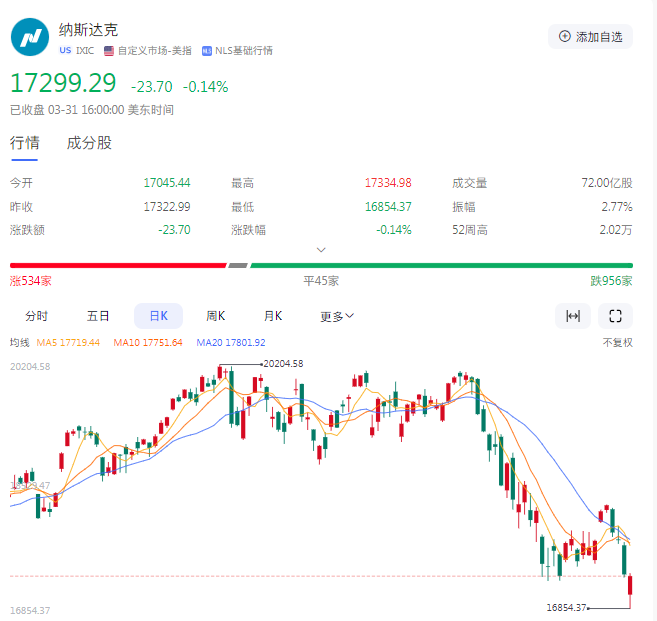Click the latest red candlestick at chart end
The width and height of the screenshot is (657, 621).
coord(630,585)
